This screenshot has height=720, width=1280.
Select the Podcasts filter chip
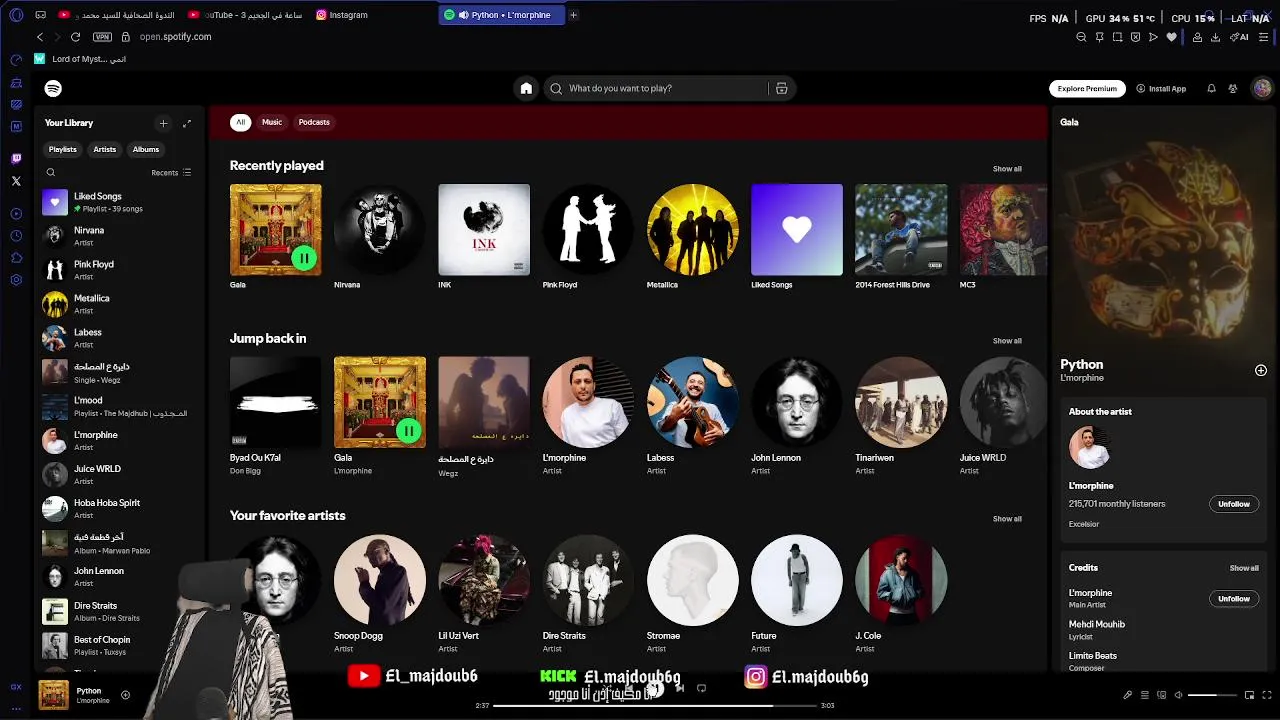[314, 122]
